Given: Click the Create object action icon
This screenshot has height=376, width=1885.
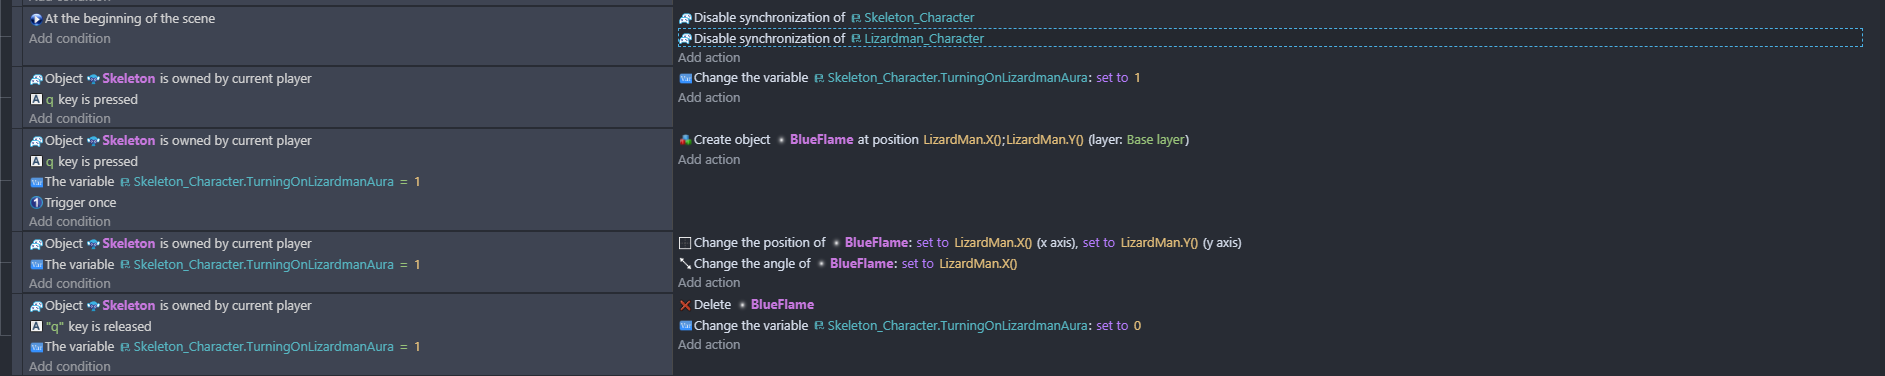Looking at the screenshot, I should (685, 140).
